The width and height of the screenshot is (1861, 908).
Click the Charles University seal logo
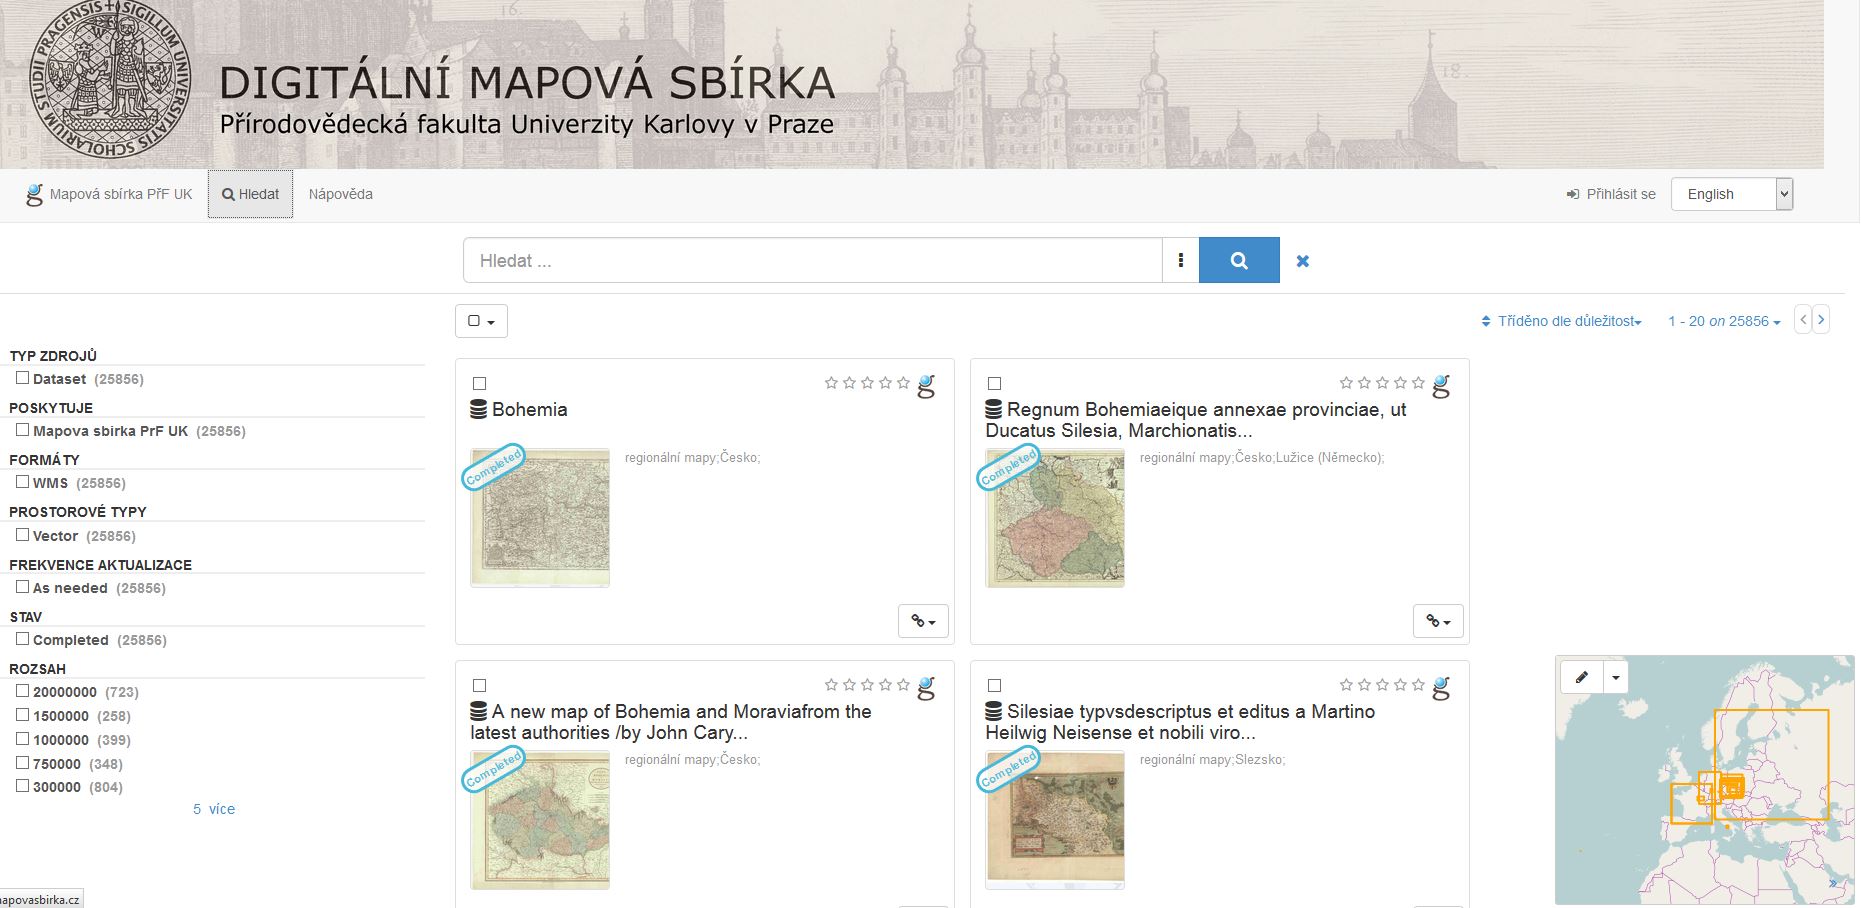tap(109, 80)
